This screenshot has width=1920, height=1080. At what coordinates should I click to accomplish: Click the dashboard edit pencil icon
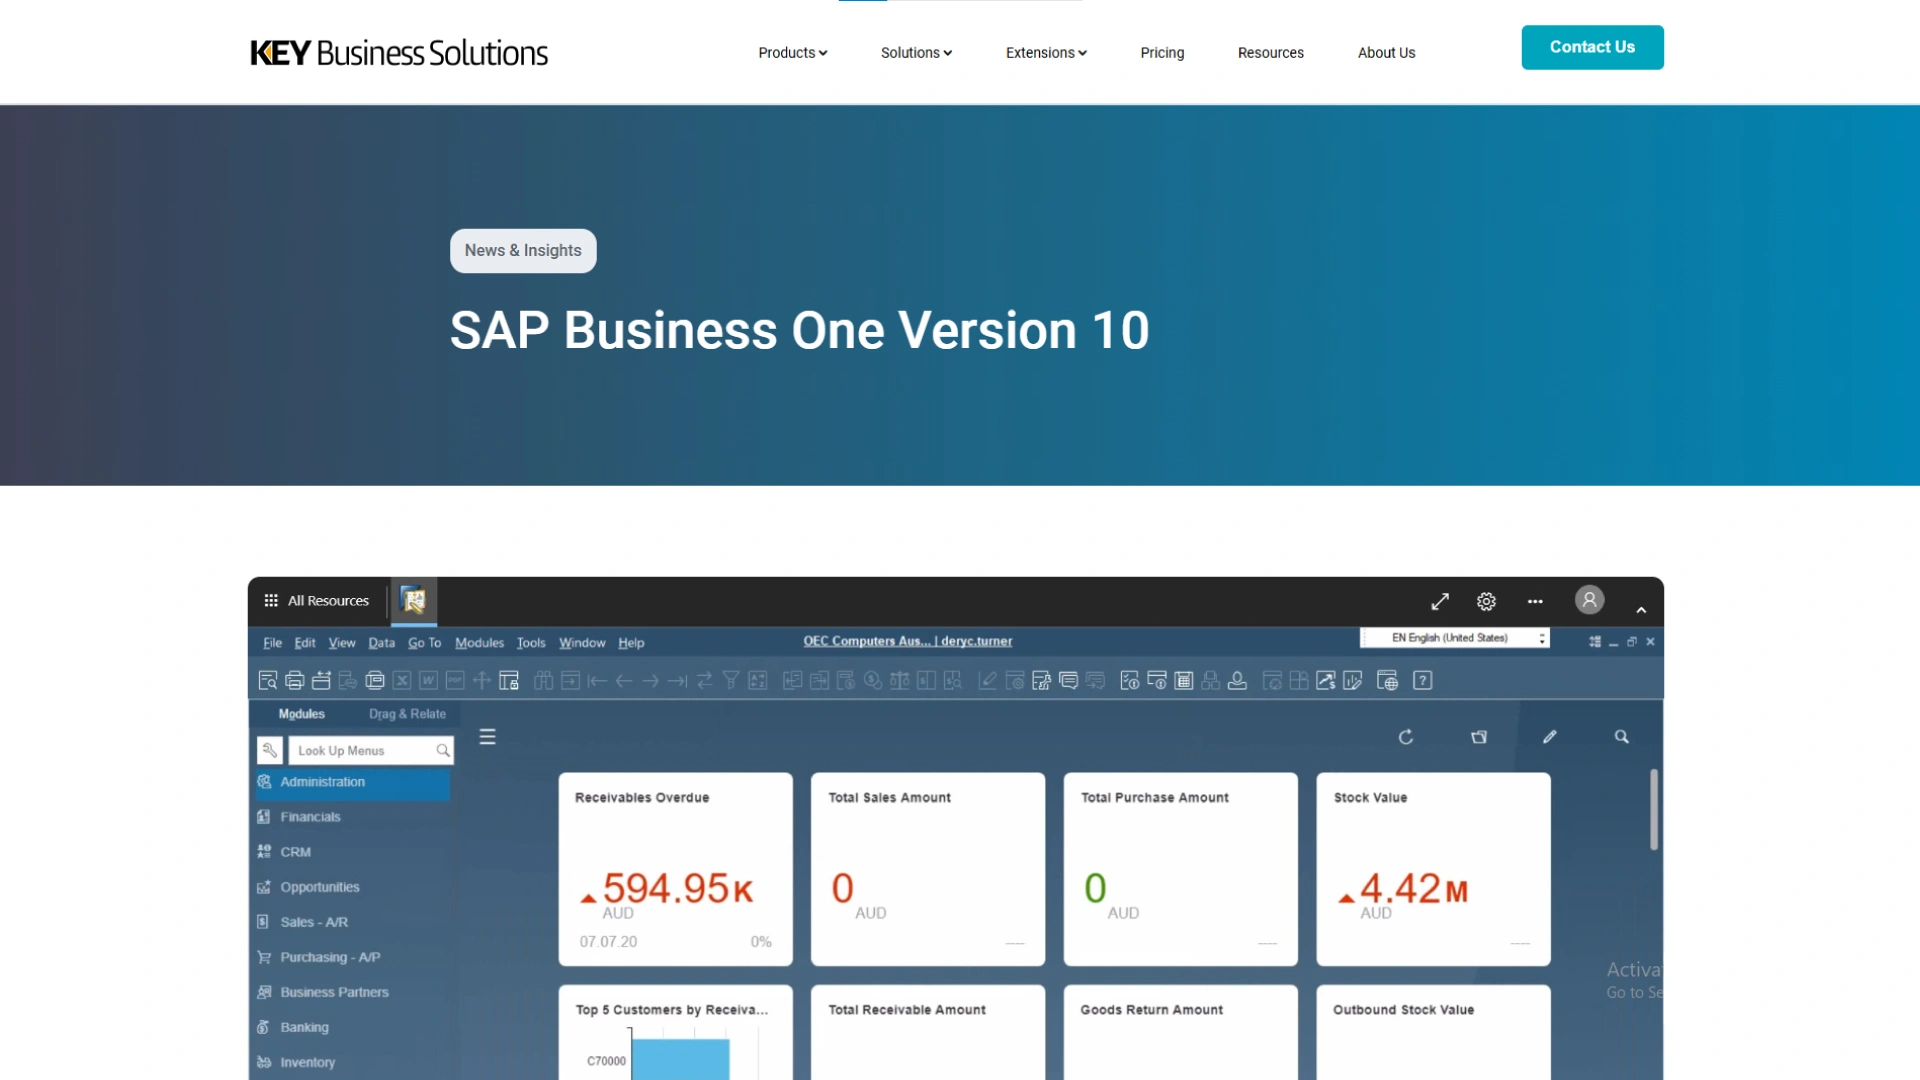point(1550,737)
